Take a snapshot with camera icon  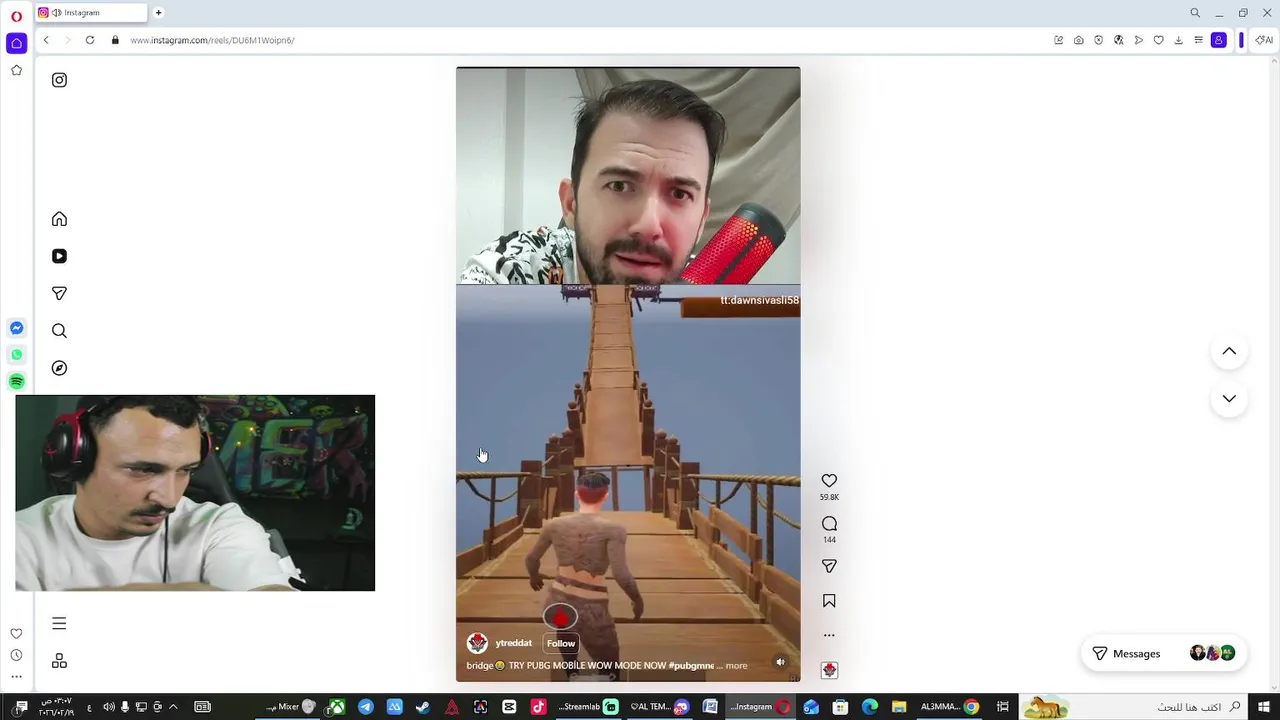(x=1079, y=40)
